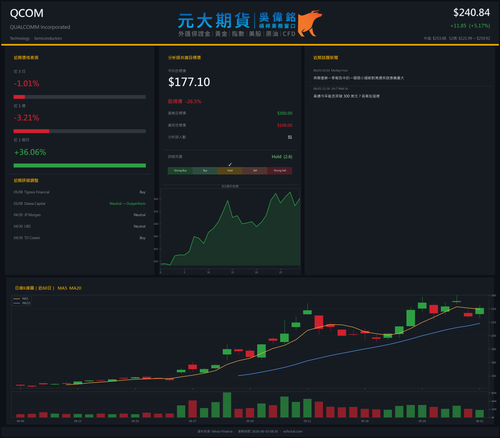Click the -1.01% performance bar
The height and width of the screenshot is (438, 500).
80,97
